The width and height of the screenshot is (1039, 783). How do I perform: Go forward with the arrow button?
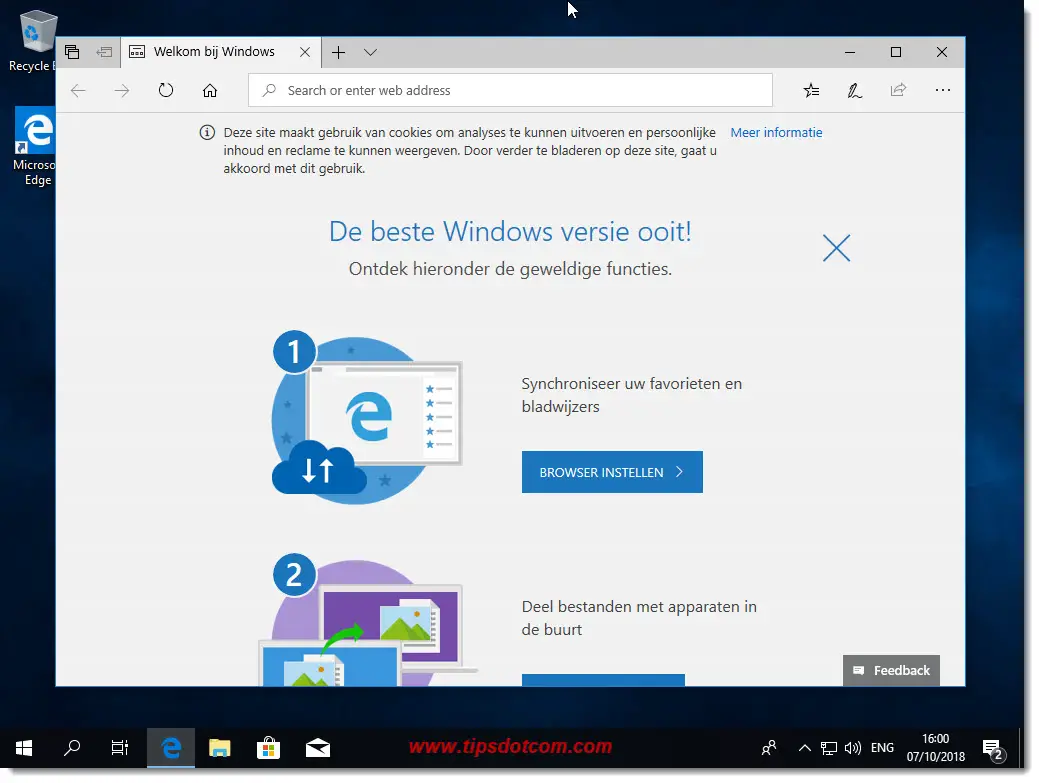pyautogui.click(x=122, y=91)
